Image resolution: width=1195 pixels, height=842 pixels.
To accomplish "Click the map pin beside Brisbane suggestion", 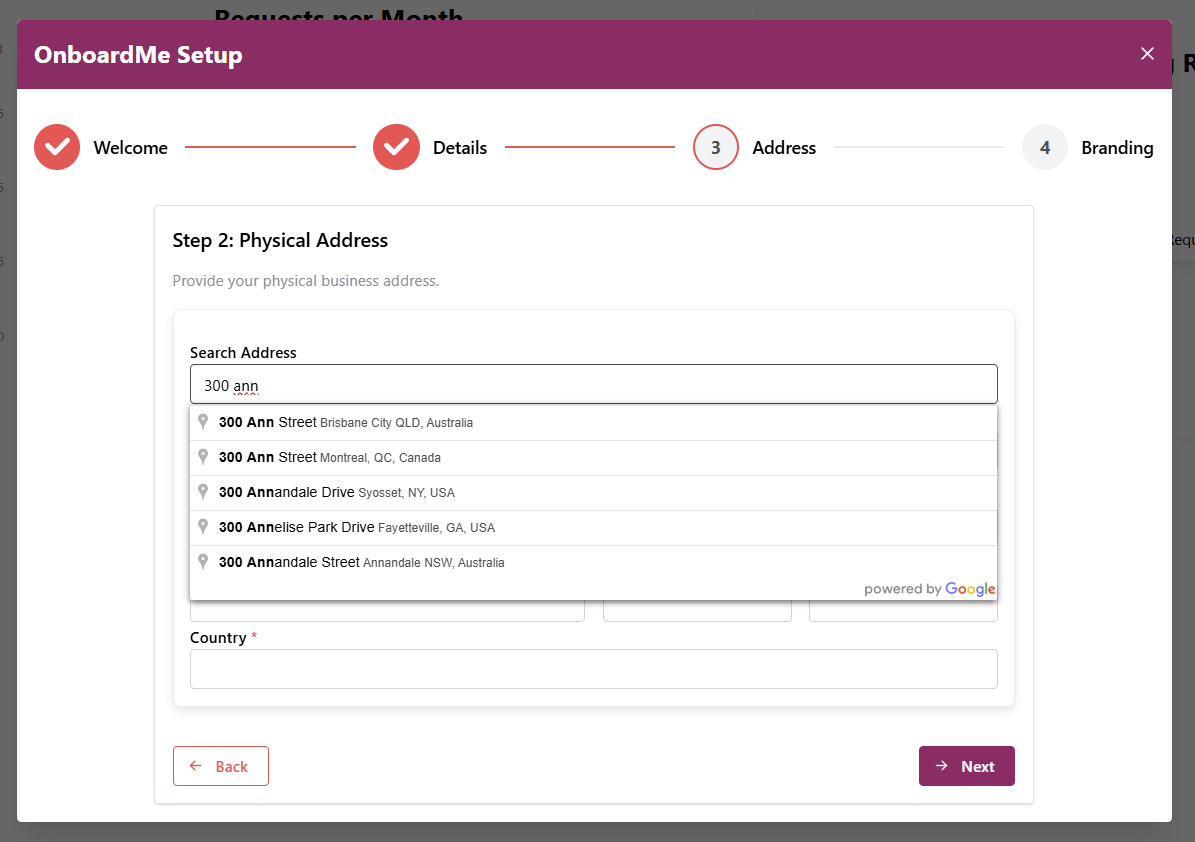I will (x=203, y=422).
